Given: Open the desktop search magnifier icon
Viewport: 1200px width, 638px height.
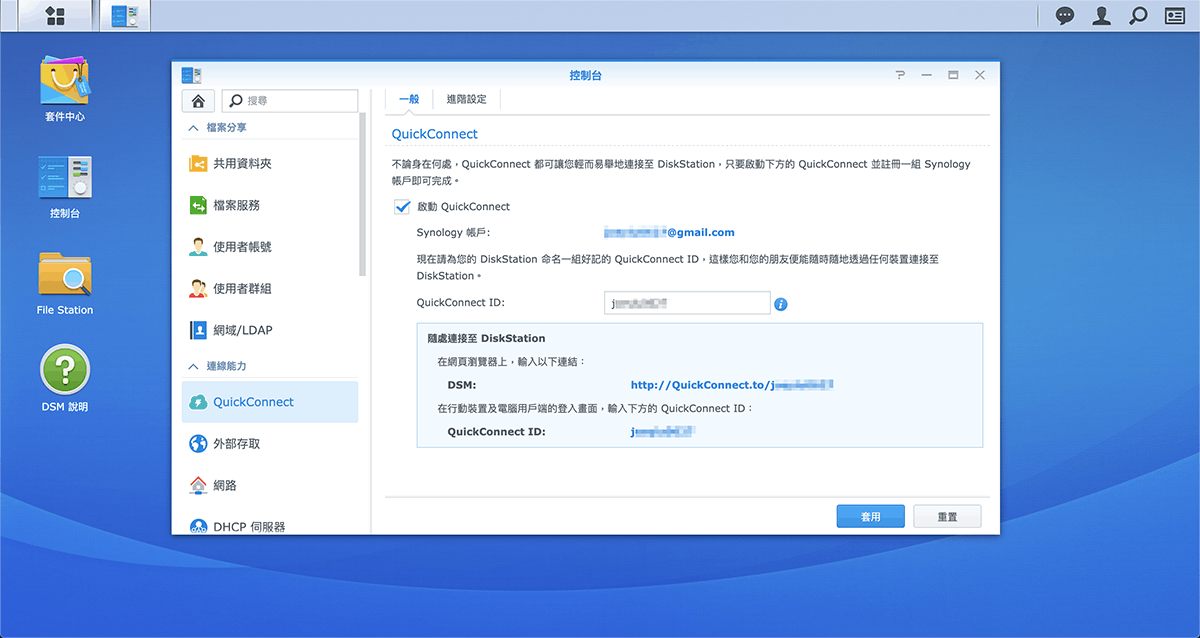Looking at the screenshot, I should tap(1138, 16).
